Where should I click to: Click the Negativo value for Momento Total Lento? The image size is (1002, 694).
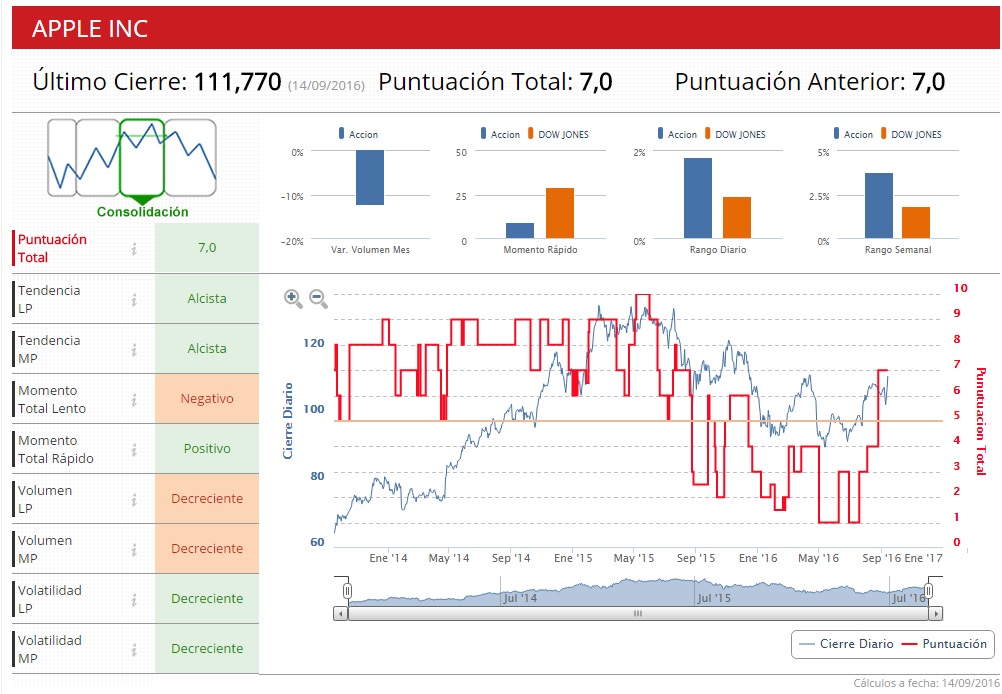[x=207, y=399]
